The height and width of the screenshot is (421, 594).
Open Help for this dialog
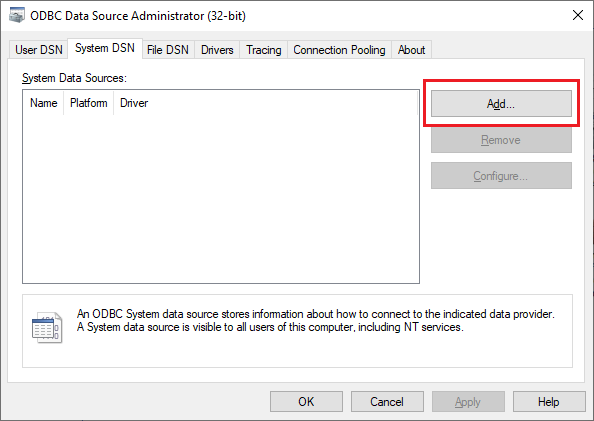(549, 402)
